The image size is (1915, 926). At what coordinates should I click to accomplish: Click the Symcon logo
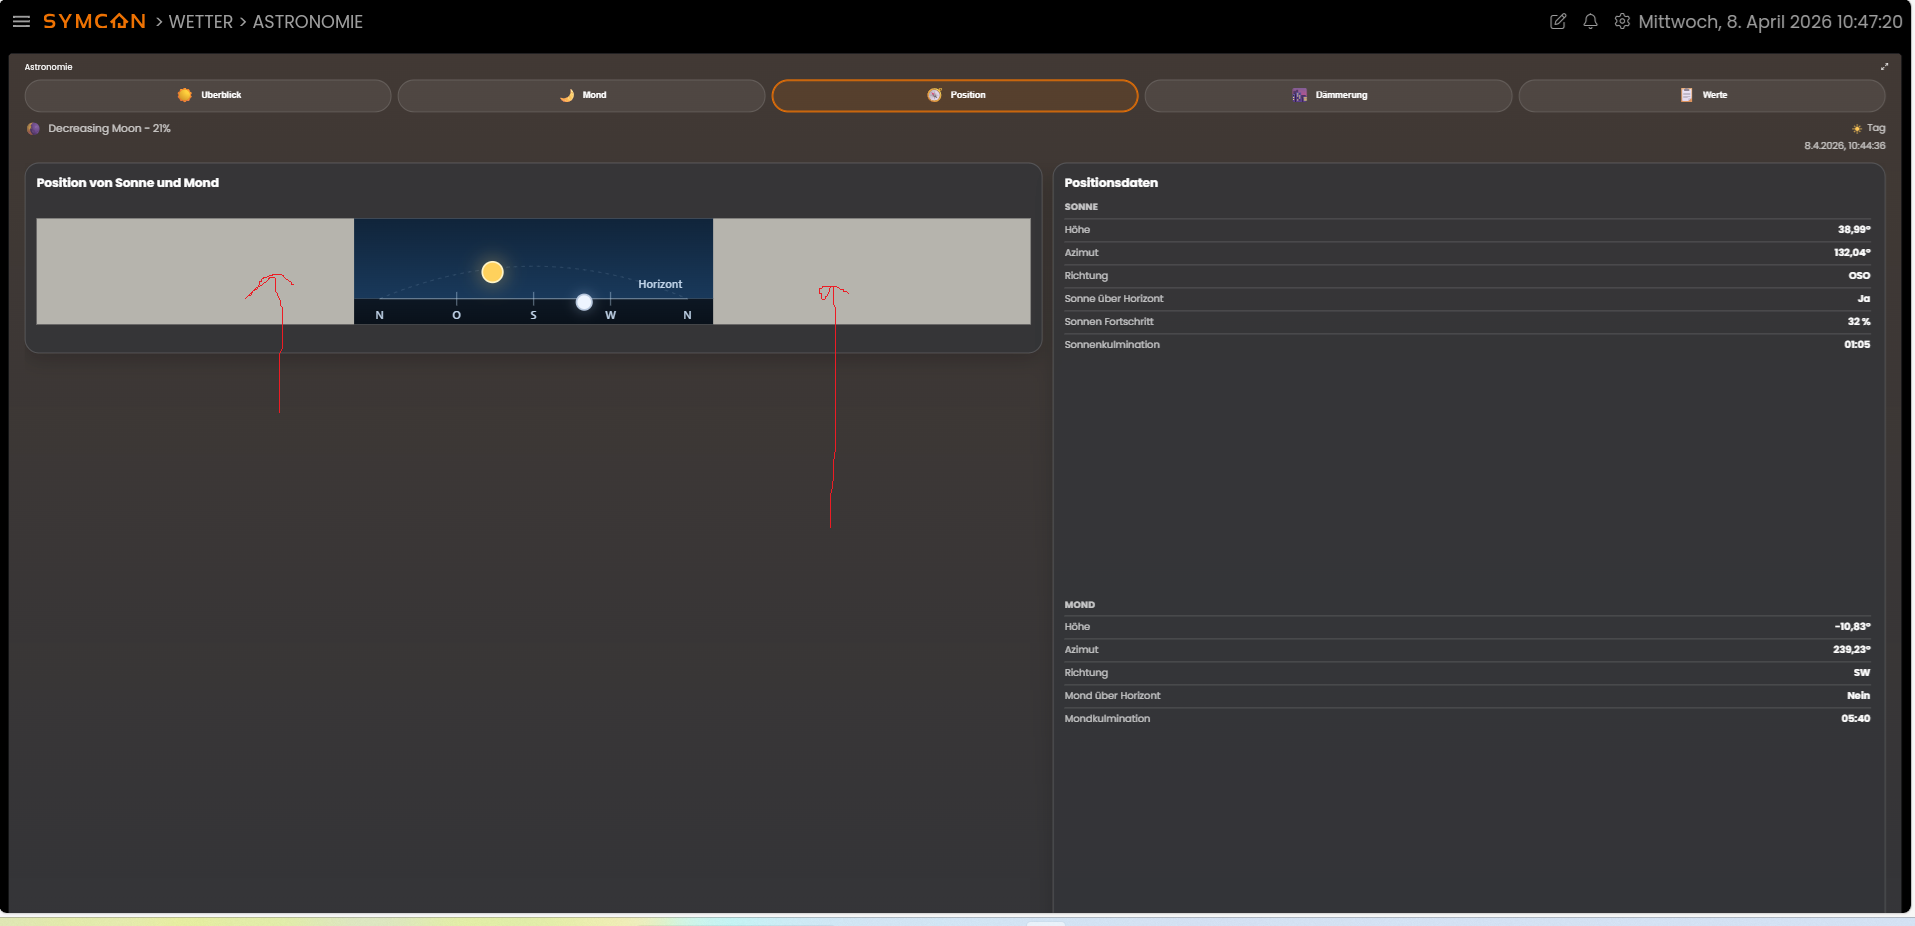click(x=94, y=21)
